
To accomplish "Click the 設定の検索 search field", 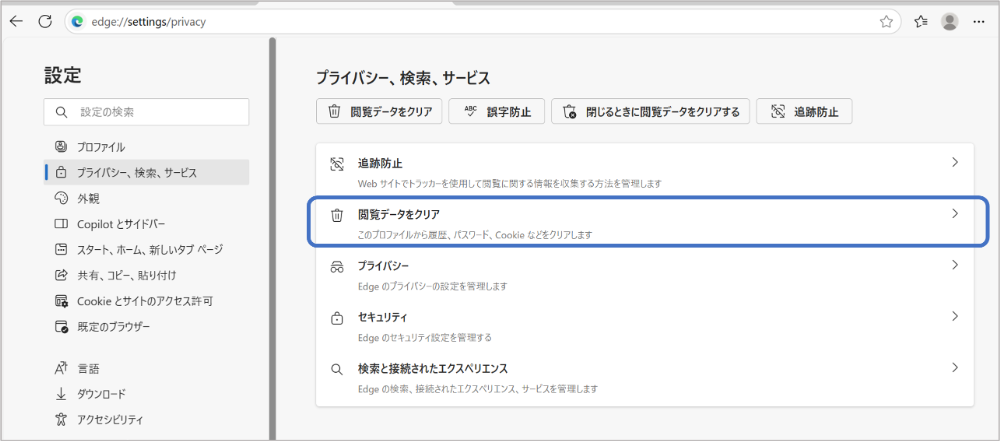I will (x=146, y=112).
